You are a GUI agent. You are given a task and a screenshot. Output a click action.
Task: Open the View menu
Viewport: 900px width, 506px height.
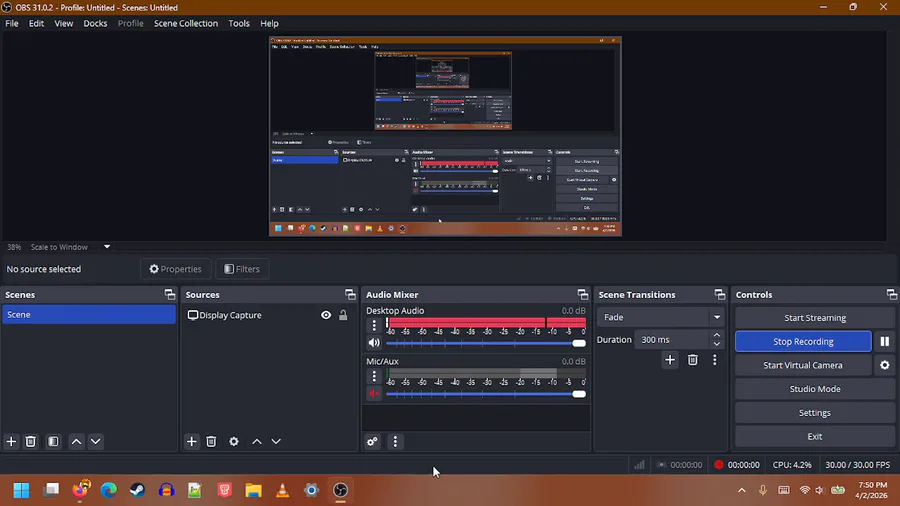(x=64, y=24)
